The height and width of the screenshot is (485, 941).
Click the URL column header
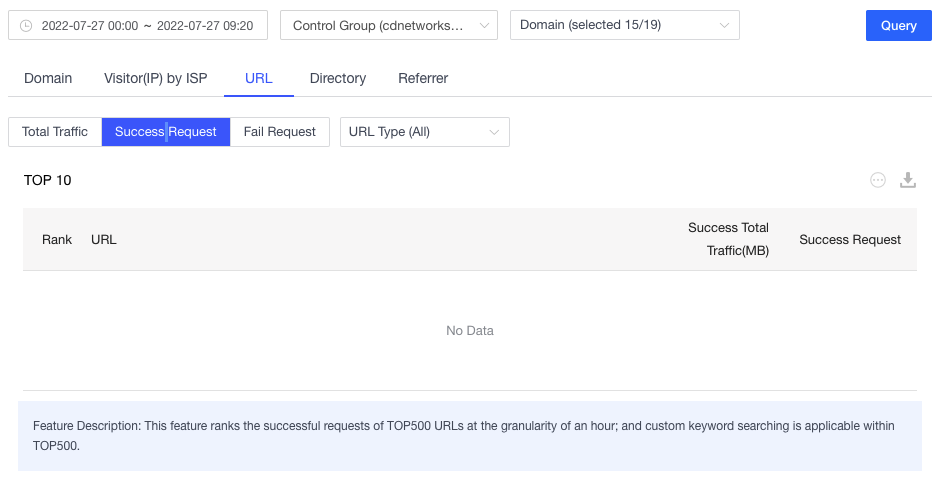[x=104, y=240]
